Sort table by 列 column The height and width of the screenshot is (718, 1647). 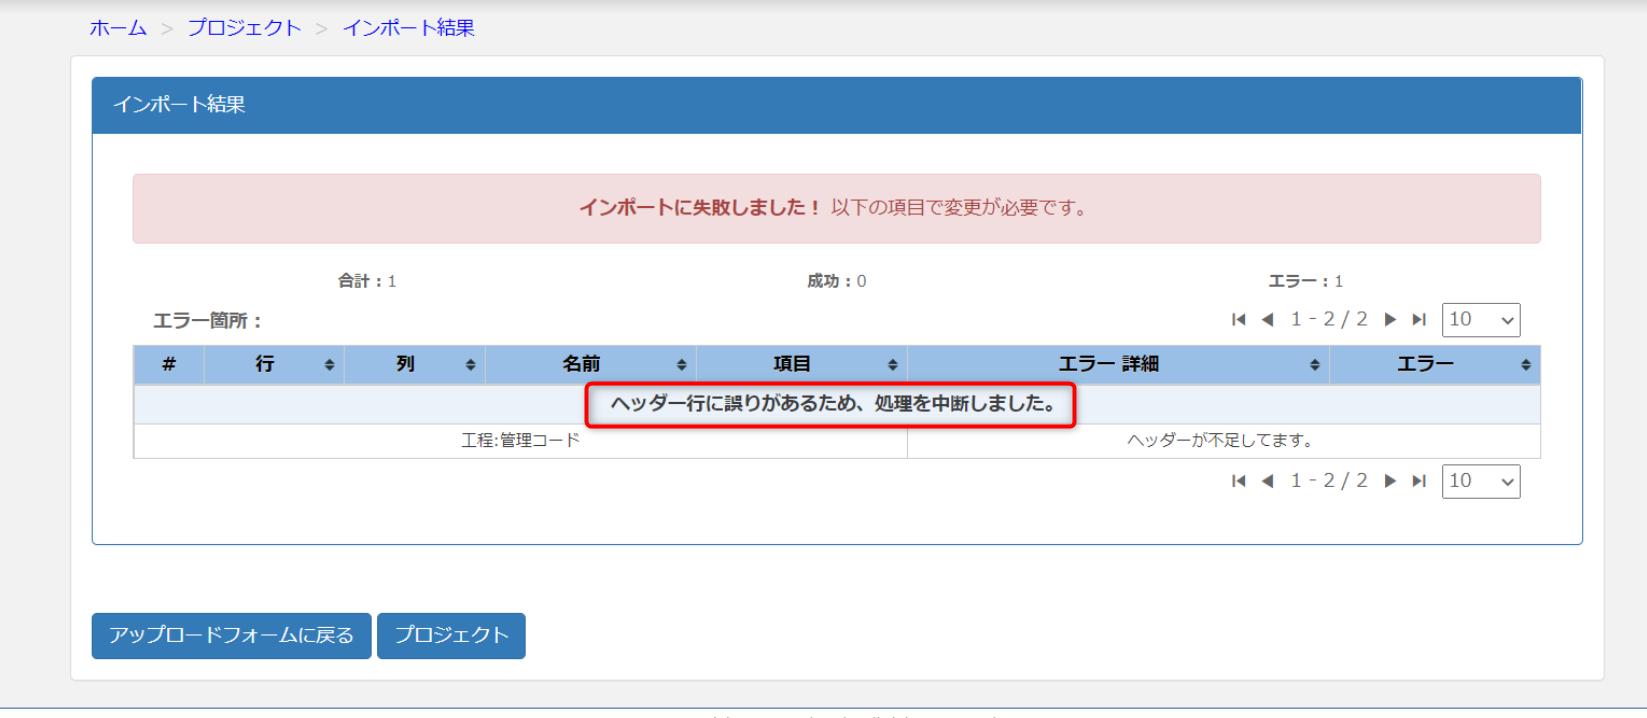414,365
